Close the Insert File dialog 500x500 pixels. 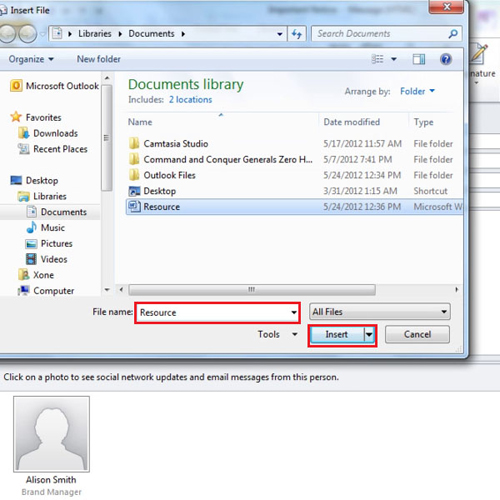click(446, 7)
